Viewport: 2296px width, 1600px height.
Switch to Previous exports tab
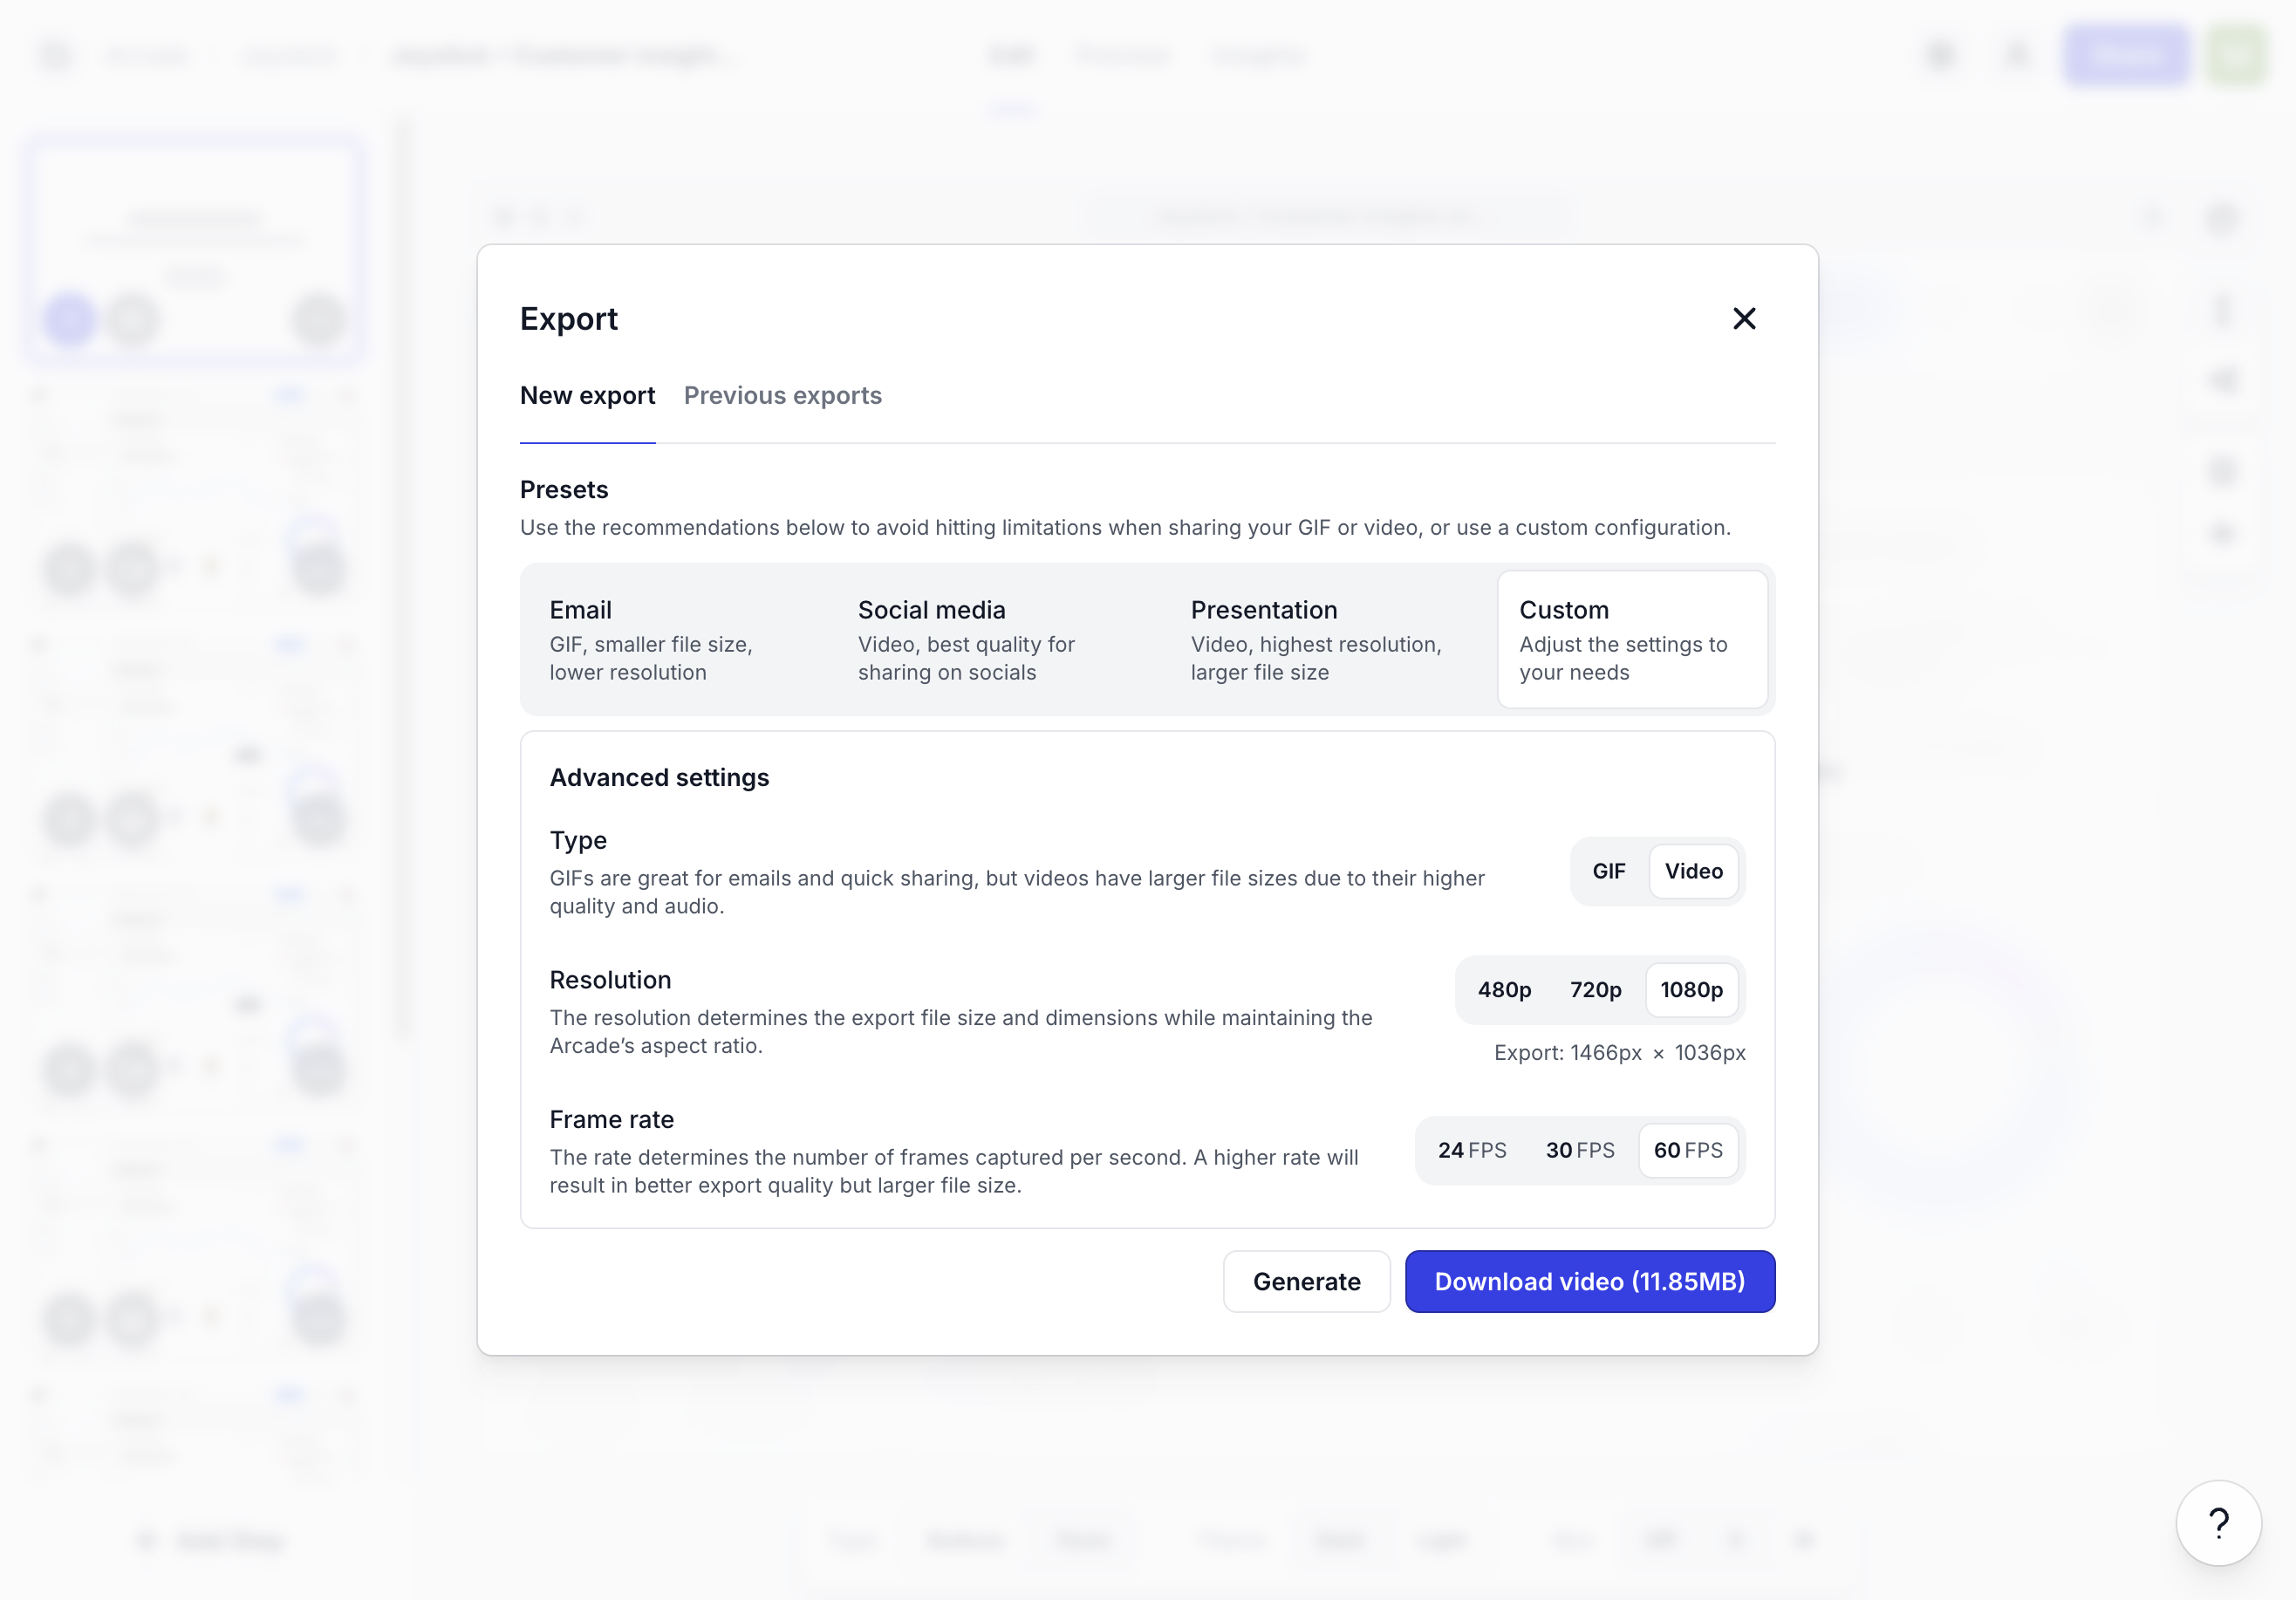pyautogui.click(x=782, y=394)
